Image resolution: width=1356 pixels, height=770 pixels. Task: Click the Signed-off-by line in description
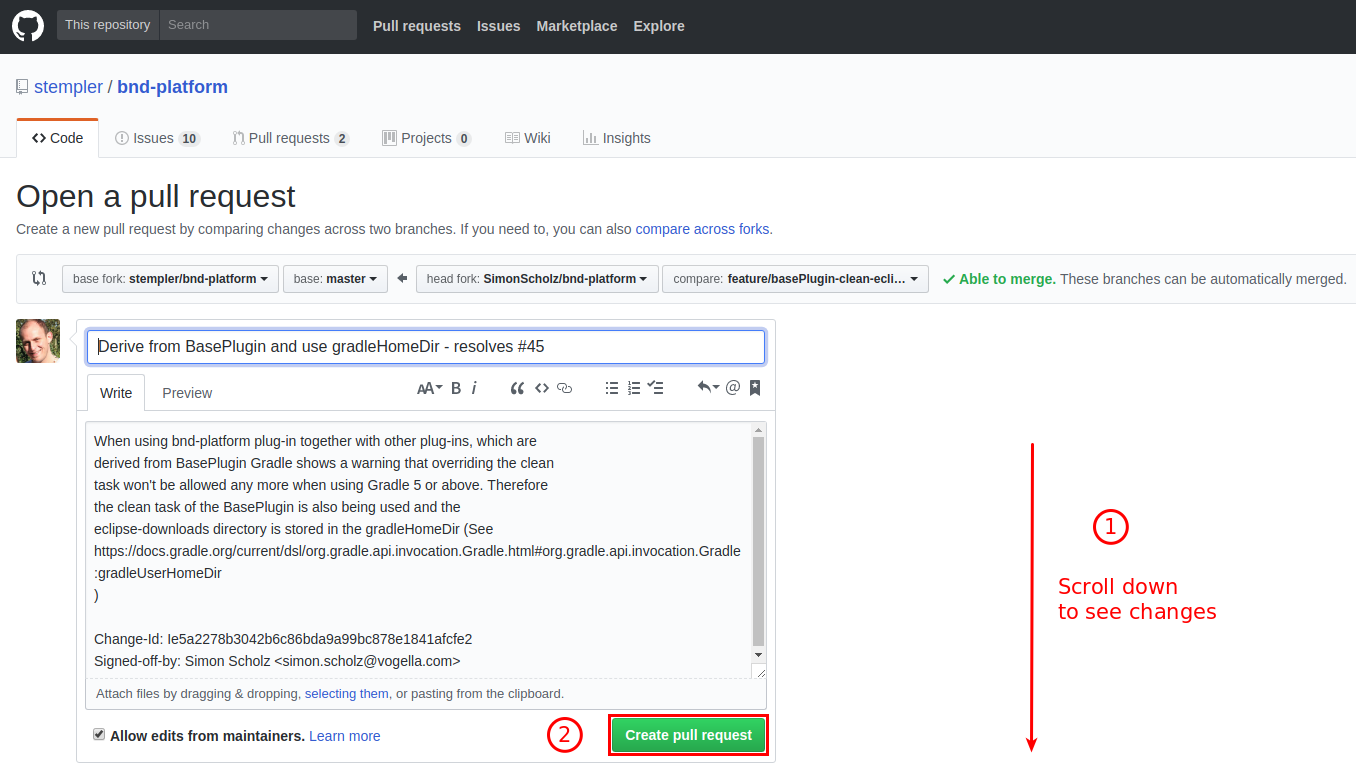[x=277, y=661]
